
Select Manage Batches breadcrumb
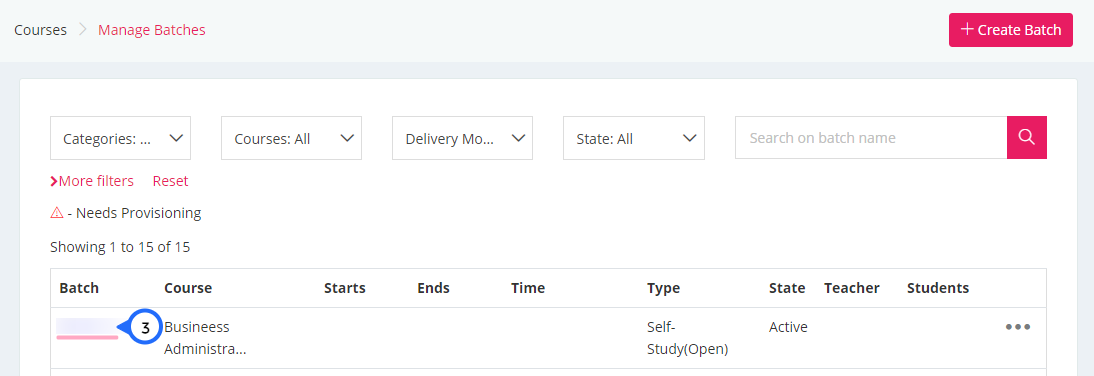151,30
